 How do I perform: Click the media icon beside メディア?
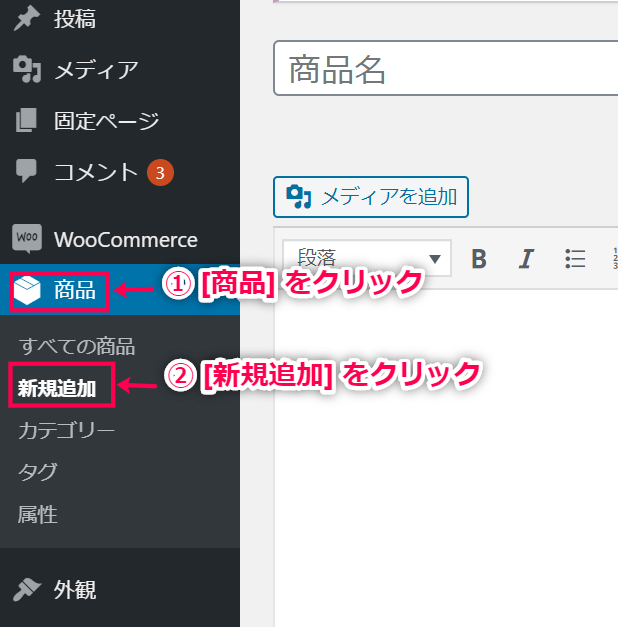click(27, 70)
